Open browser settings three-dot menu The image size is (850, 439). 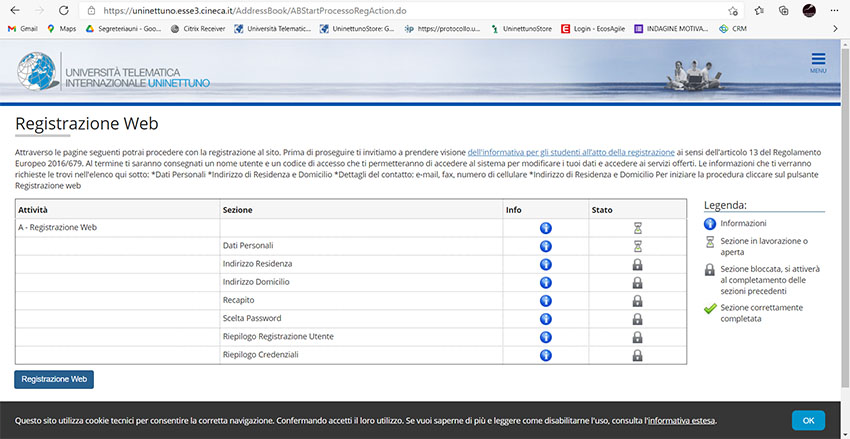tap(835, 10)
